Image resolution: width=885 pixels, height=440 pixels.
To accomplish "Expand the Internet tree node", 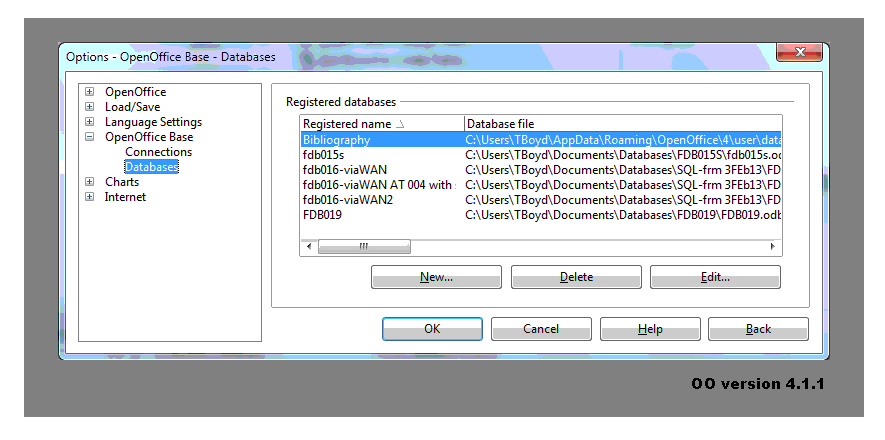I will click(89, 197).
